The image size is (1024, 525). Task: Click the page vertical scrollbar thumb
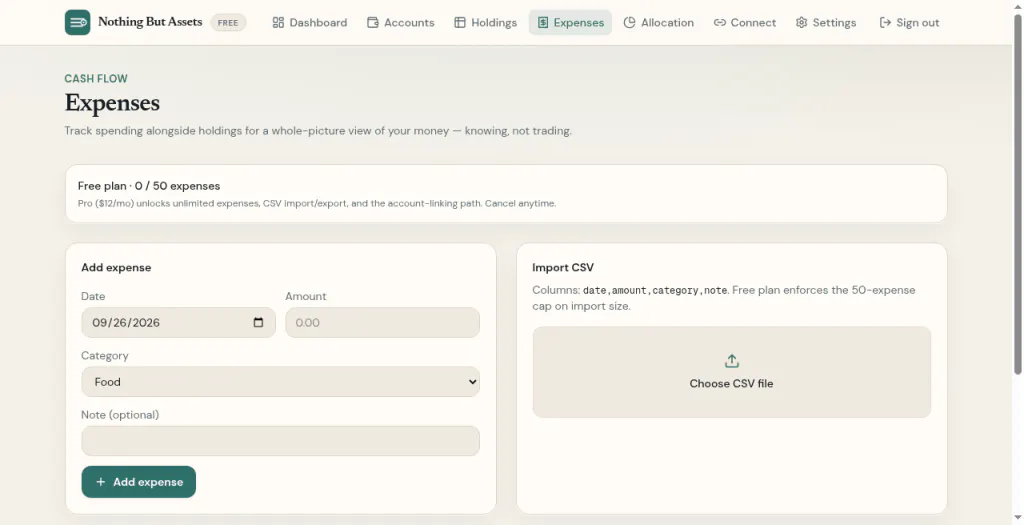pyautogui.click(x=1017, y=194)
